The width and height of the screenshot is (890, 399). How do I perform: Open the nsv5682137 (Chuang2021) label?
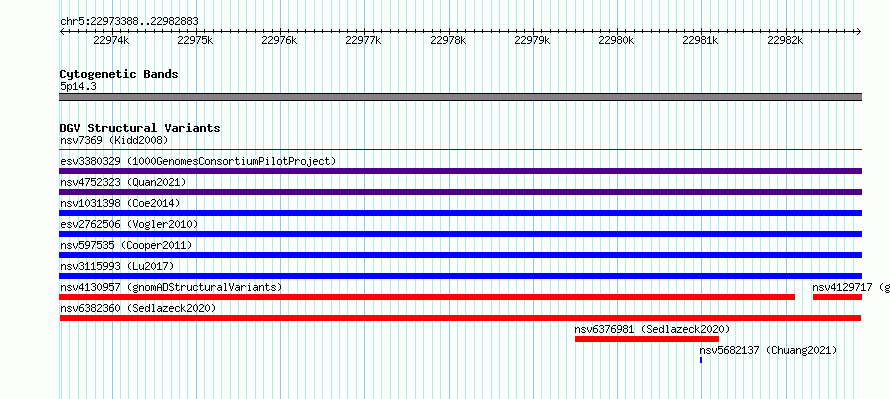[768, 350]
